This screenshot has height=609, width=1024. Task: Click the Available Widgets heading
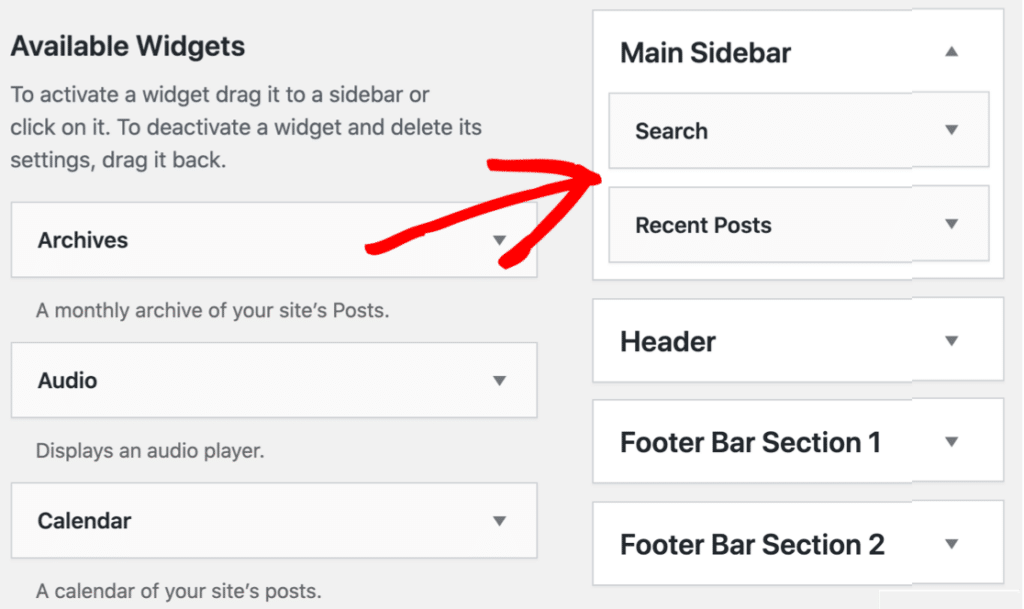click(127, 46)
